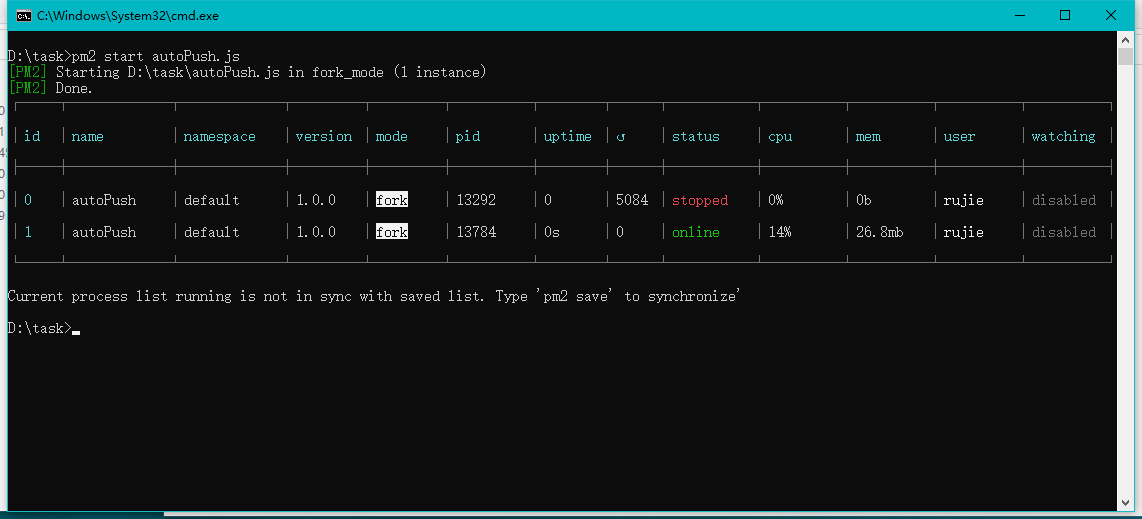
Task: Click cpu value '14%'
Action: [780, 232]
